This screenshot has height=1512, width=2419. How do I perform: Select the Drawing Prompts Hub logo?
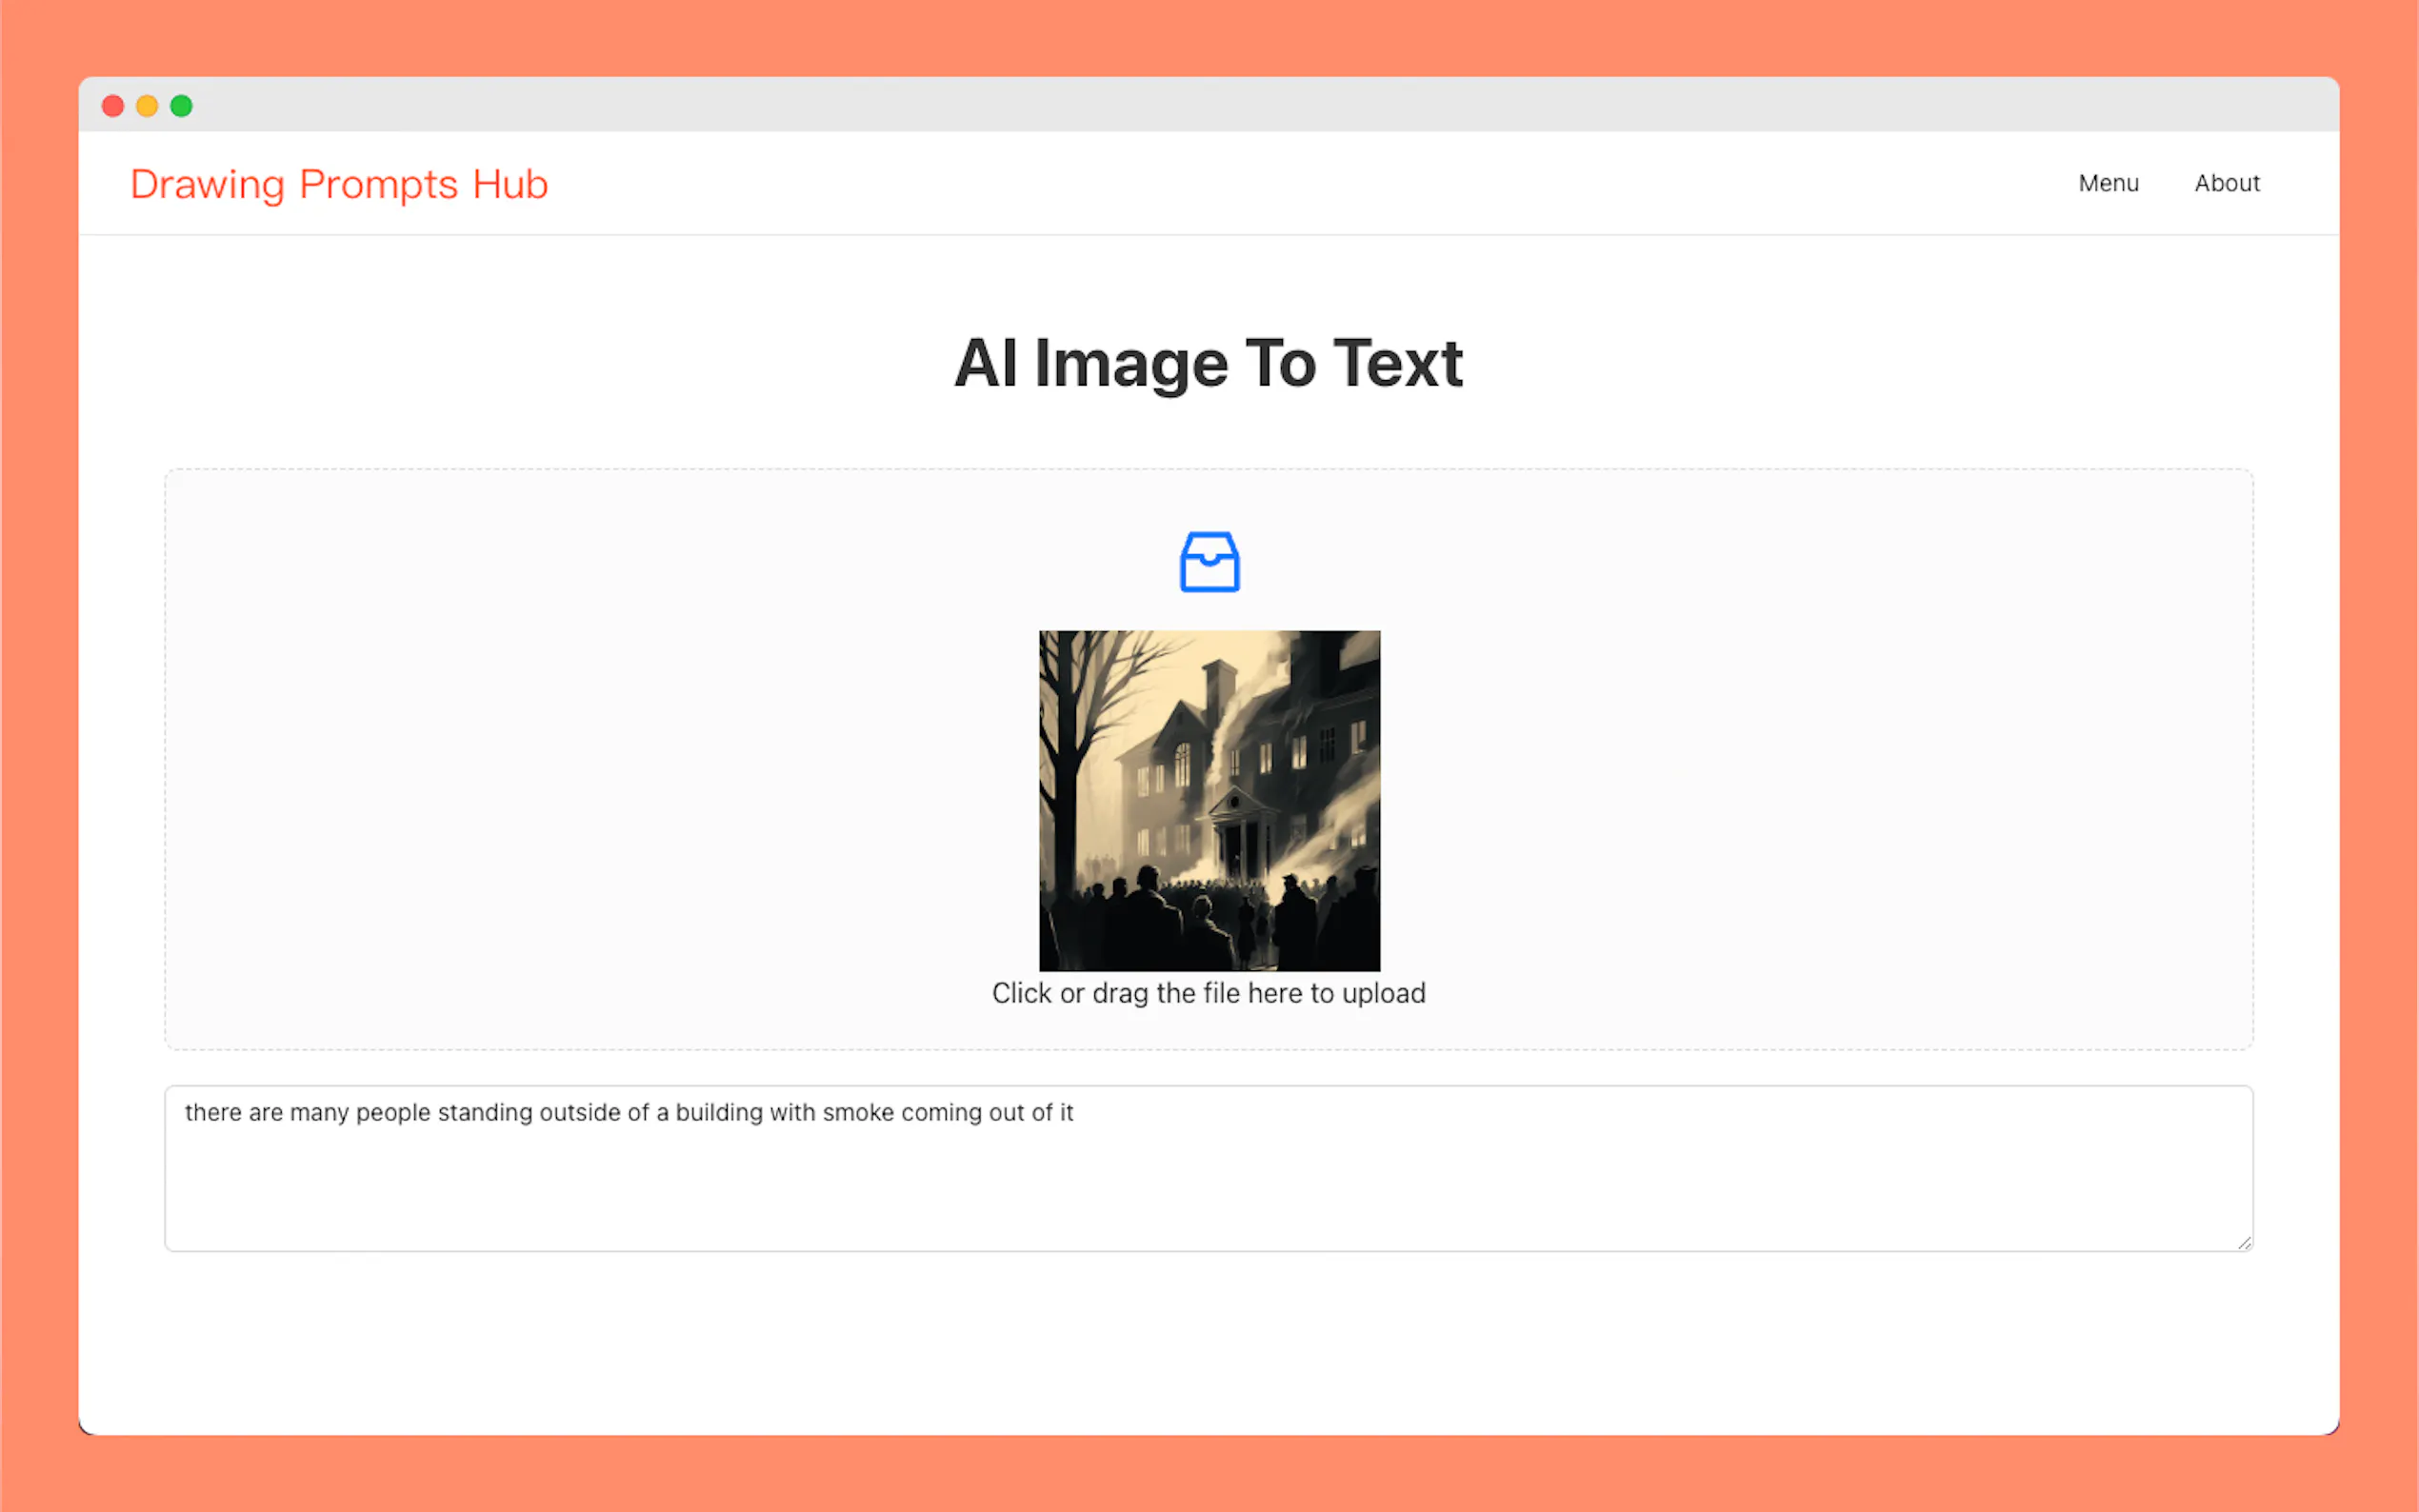point(338,184)
